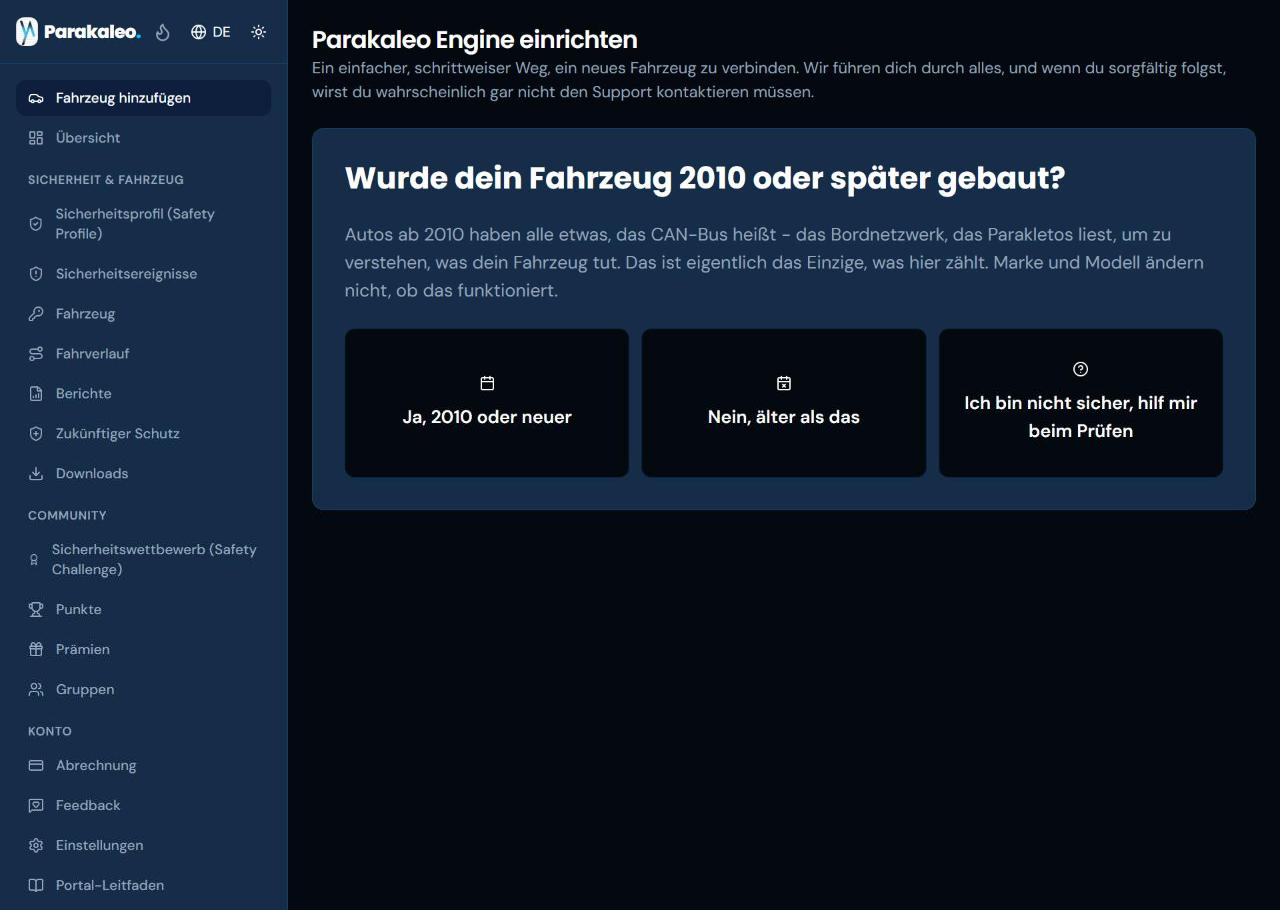Screen dimensions: 1280x910
Task: Click the car icon for Fahrzeug hinzufügen
Action: (x=36, y=98)
